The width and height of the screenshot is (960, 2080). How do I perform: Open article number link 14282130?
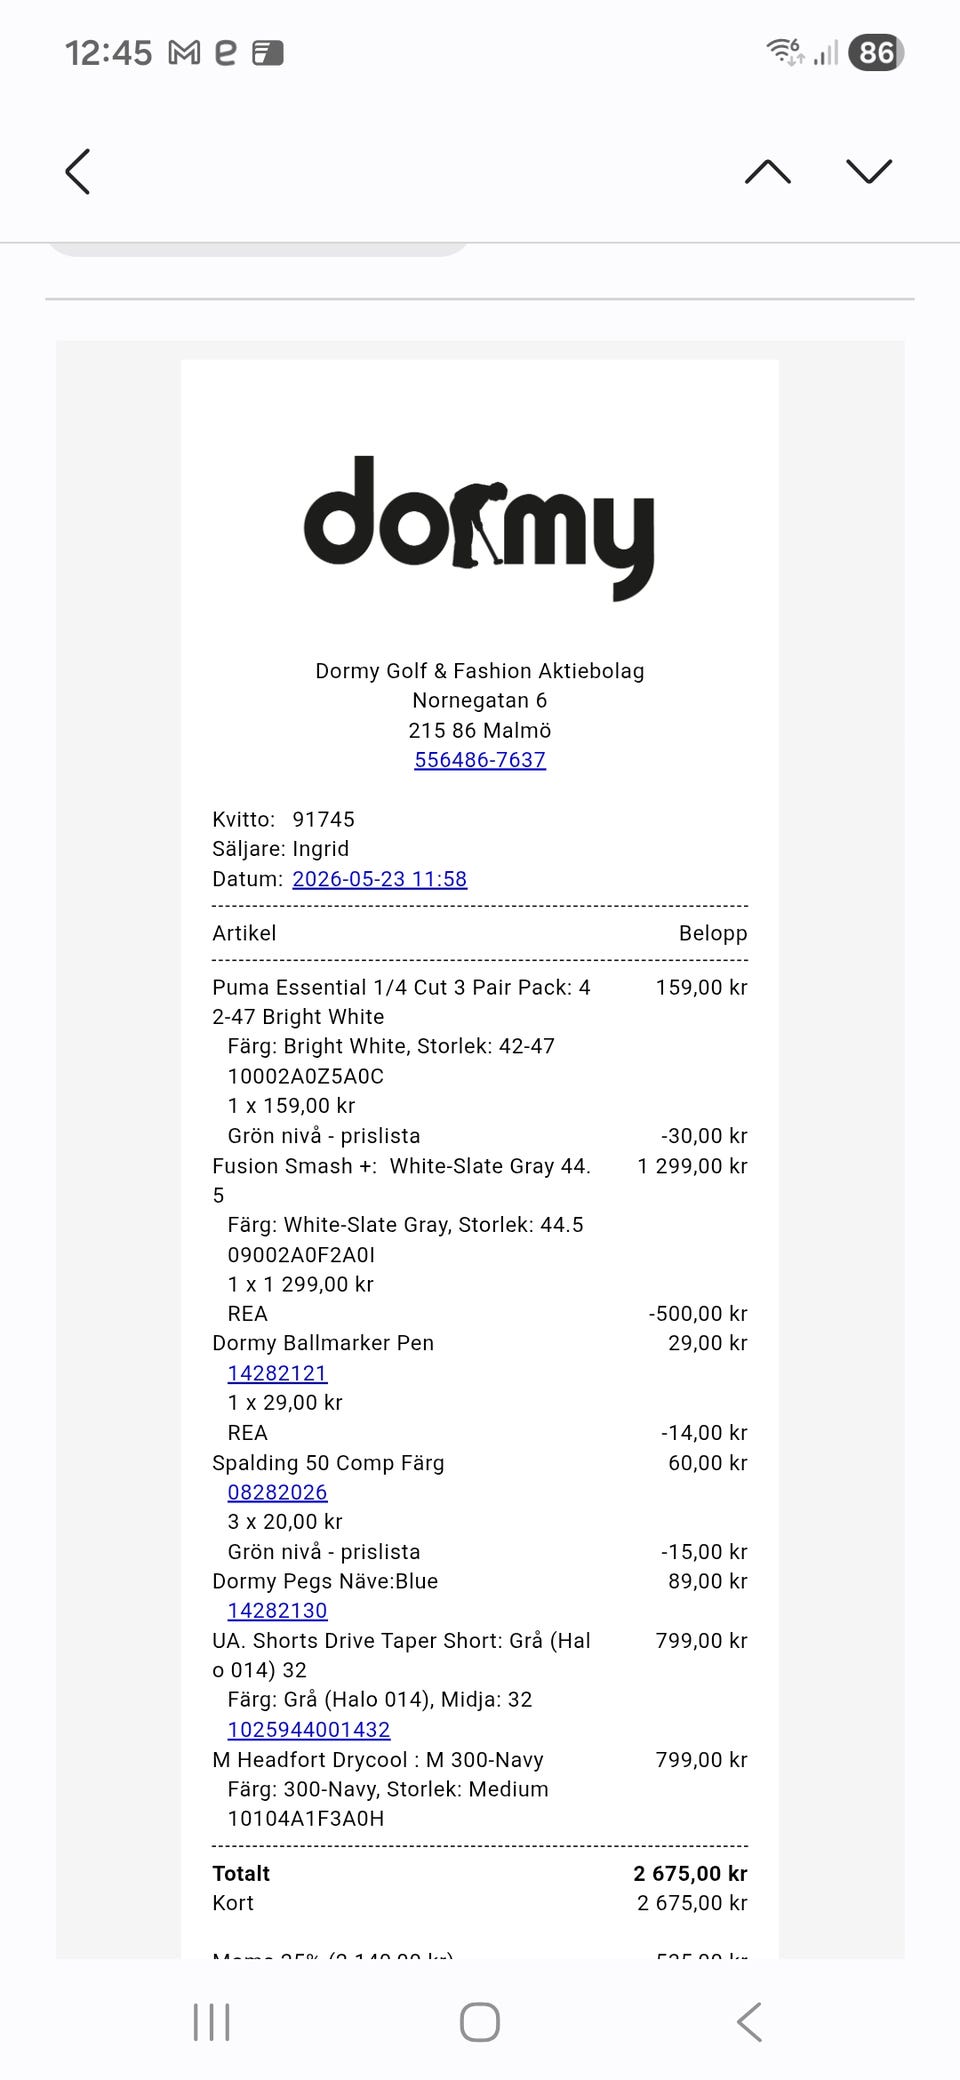click(278, 1611)
